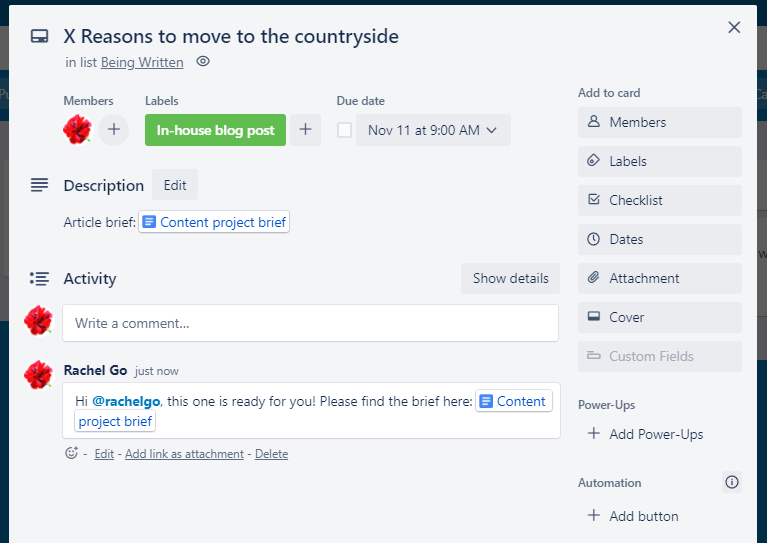Screen dimensions: 767x543
Task: Click the card title icon beside the heading
Action: [x=40, y=37]
